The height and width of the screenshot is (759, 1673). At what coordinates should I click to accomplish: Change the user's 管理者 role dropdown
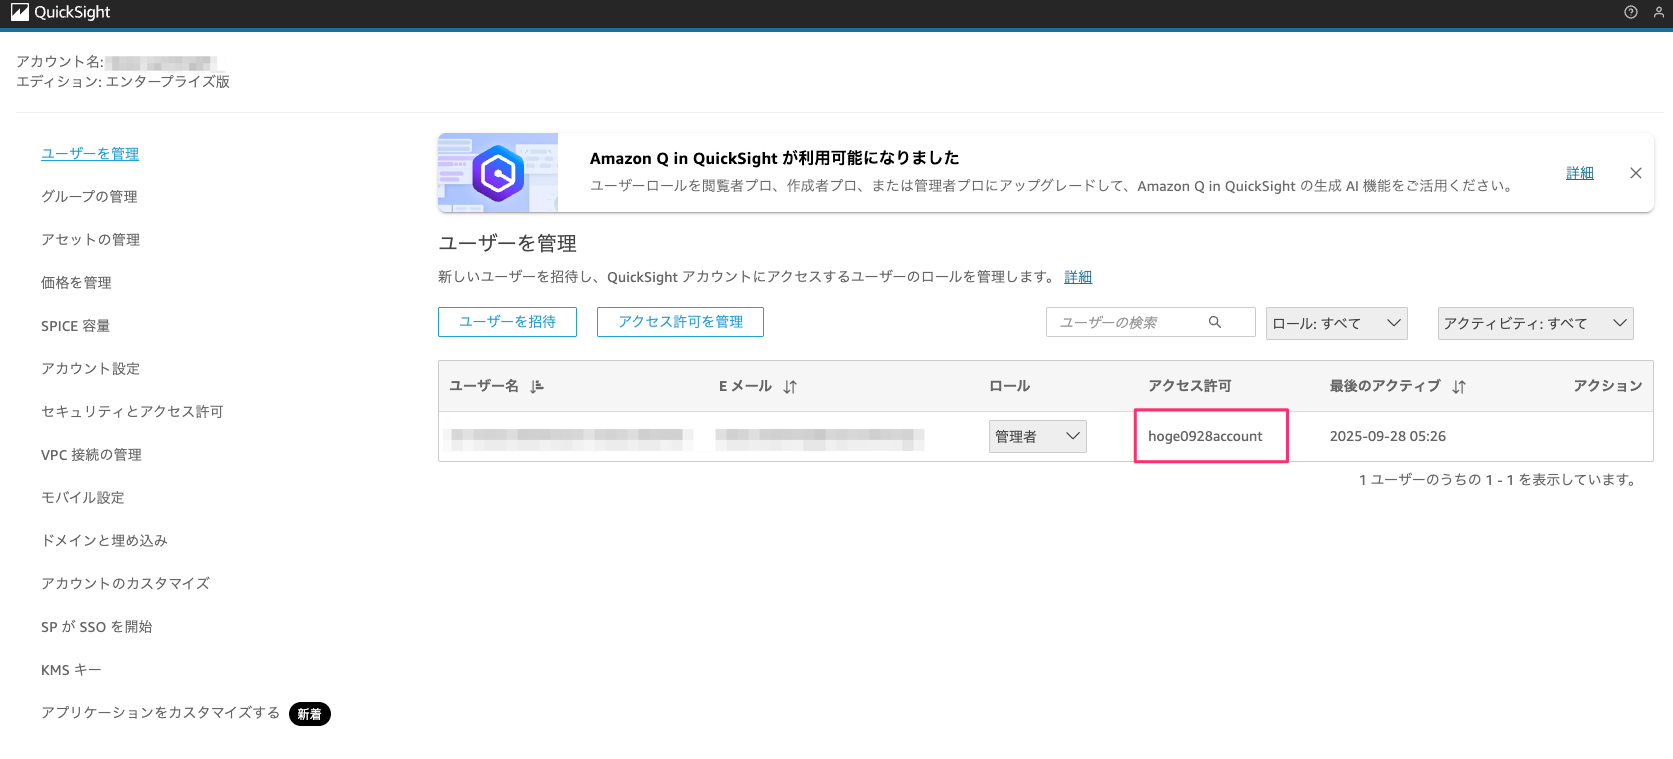(1038, 436)
